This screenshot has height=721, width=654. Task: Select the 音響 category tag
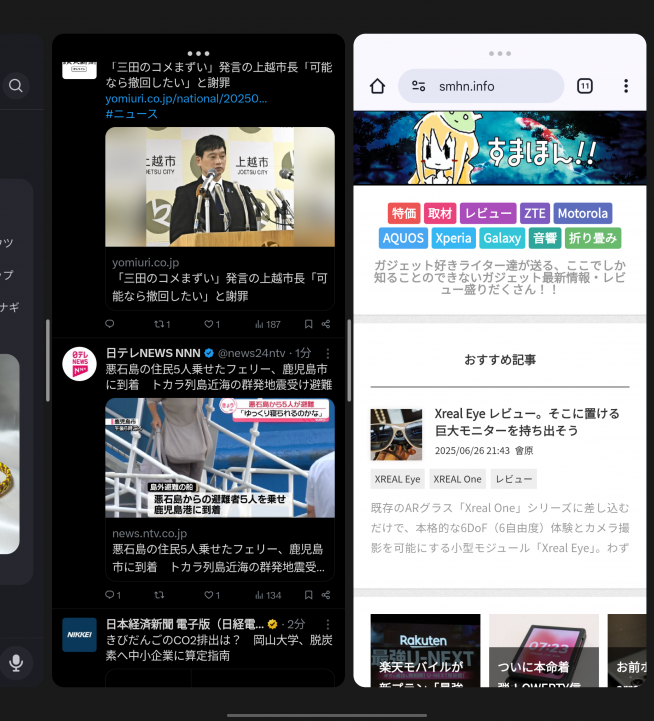tap(545, 238)
